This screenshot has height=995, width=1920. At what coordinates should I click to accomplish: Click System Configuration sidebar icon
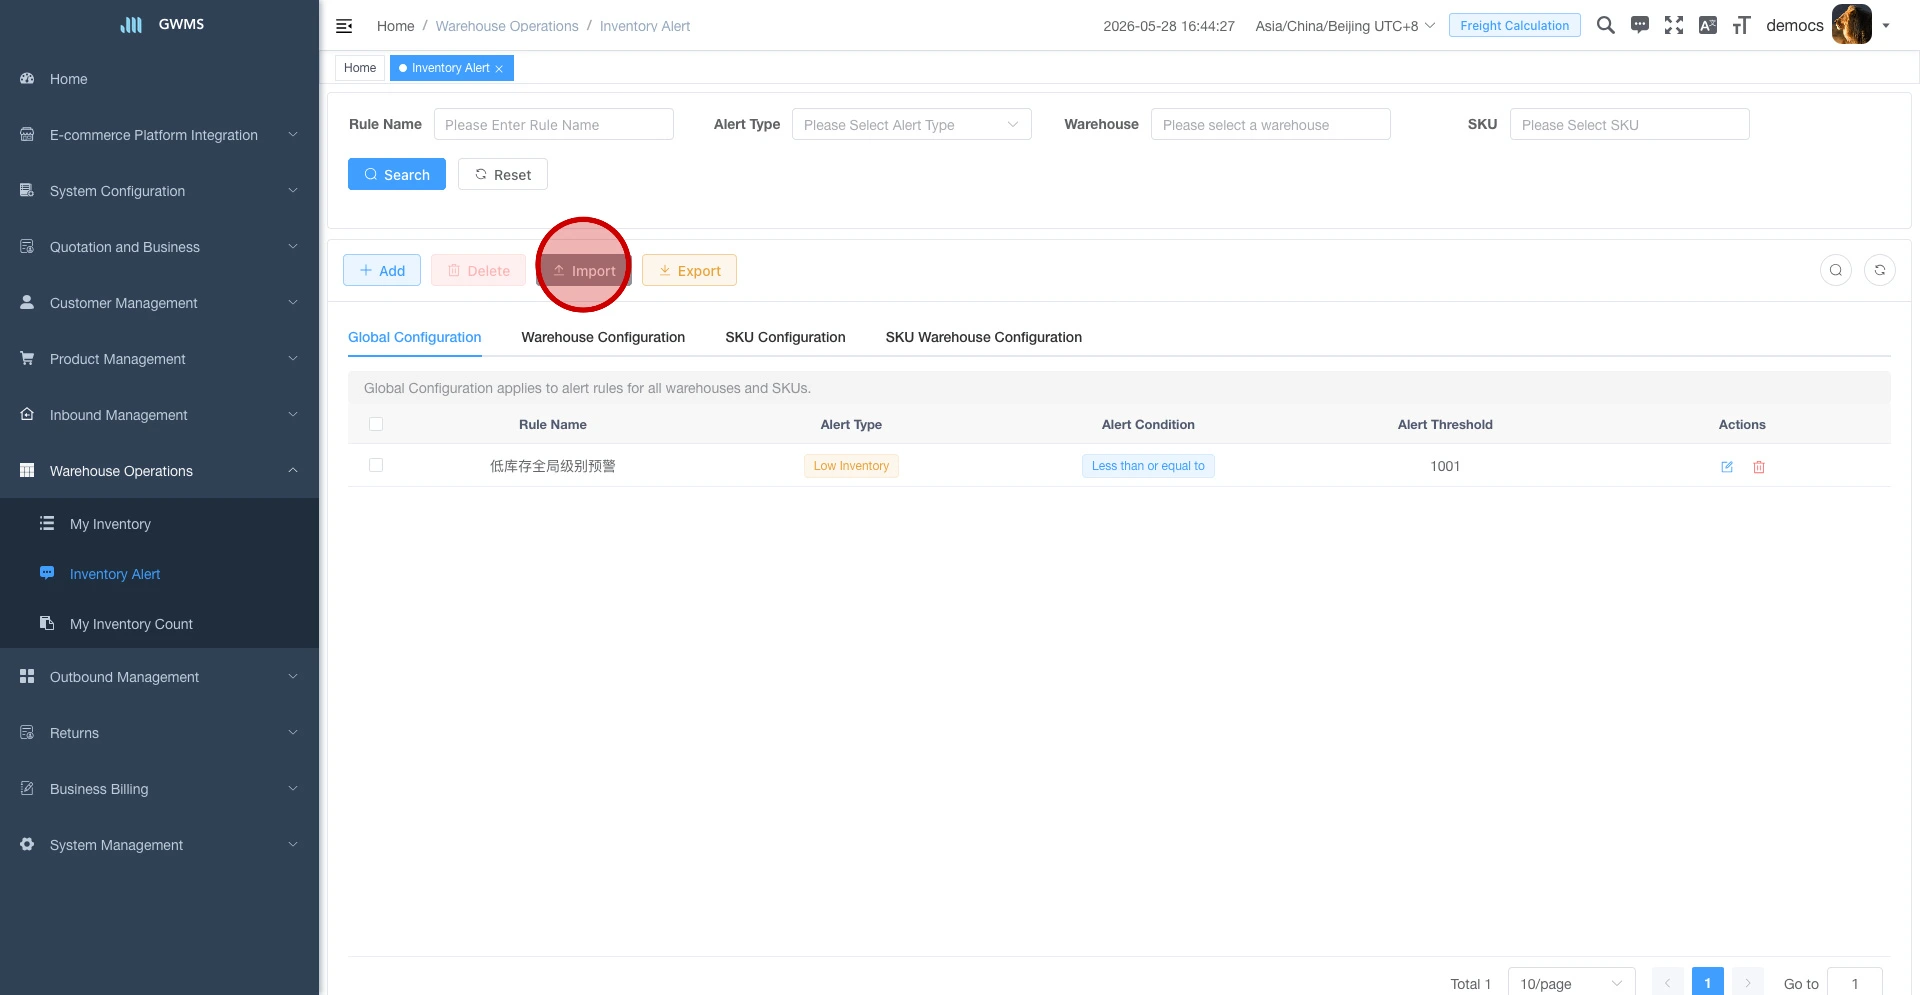tap(27, 190)
